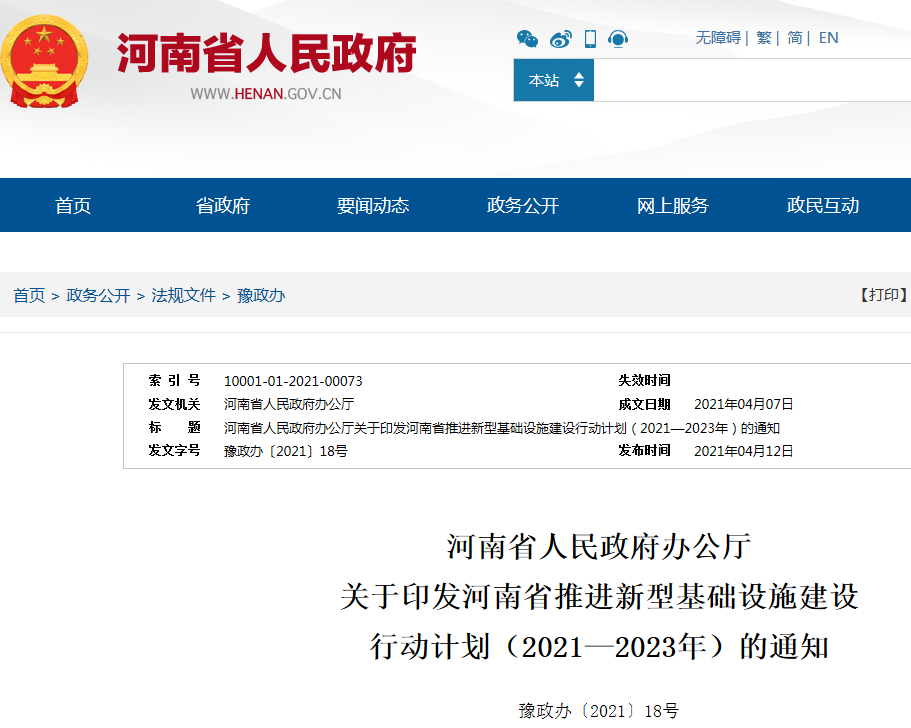Image resolution: width=911 pixels, height=728 pixels.
Task: Click the headset smart assistant icon
Action: [x=618, y=39]
